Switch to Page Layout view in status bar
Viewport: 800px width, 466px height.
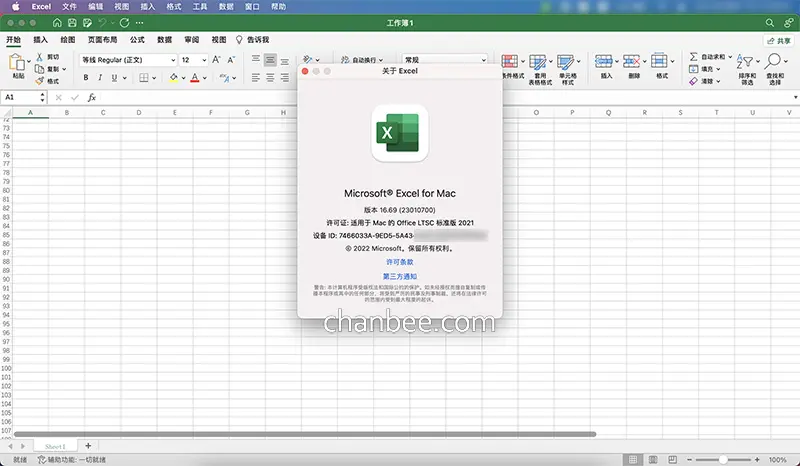click(653, 459)
